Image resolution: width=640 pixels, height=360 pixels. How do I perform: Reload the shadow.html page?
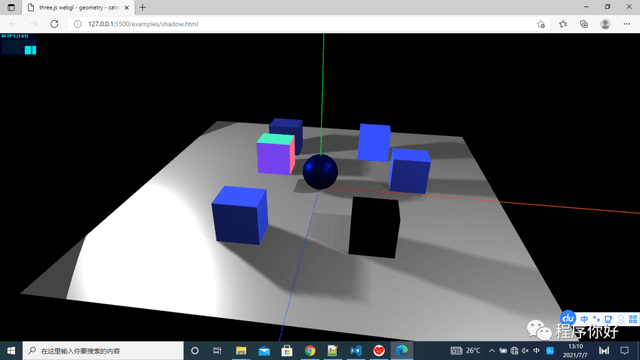click(54, 24)
